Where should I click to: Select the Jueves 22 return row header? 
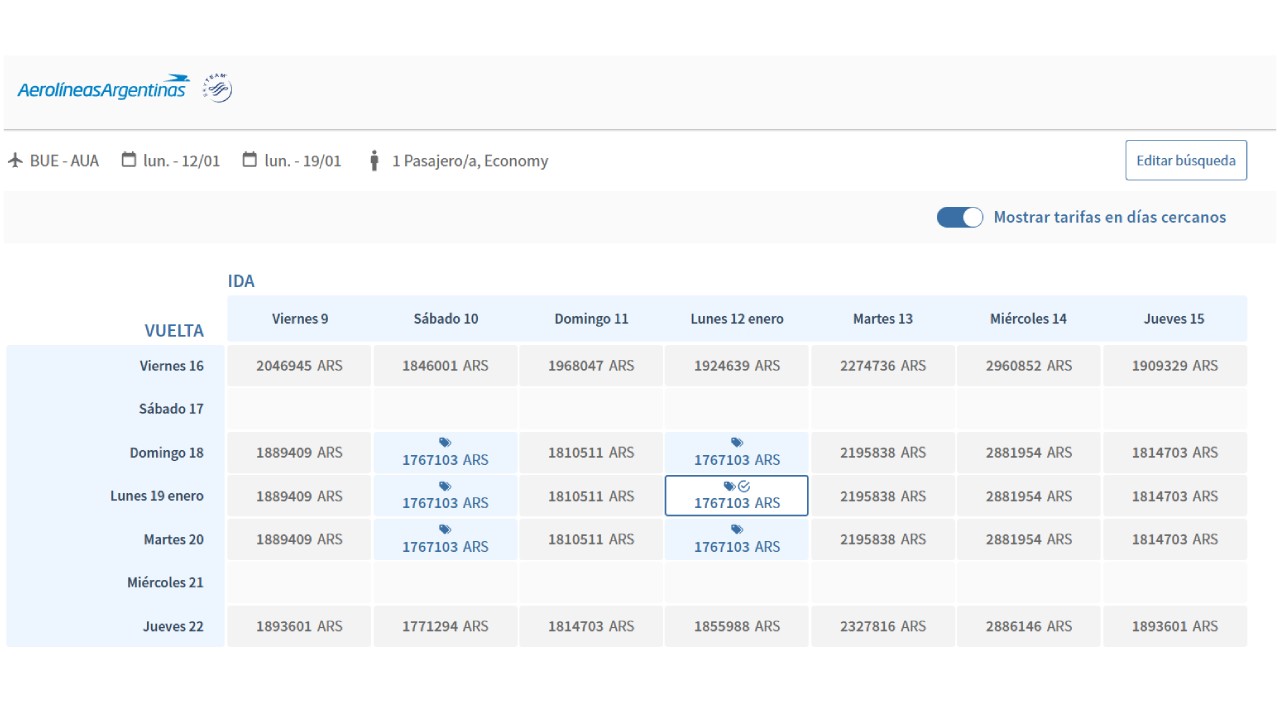[x=173, y=626]
